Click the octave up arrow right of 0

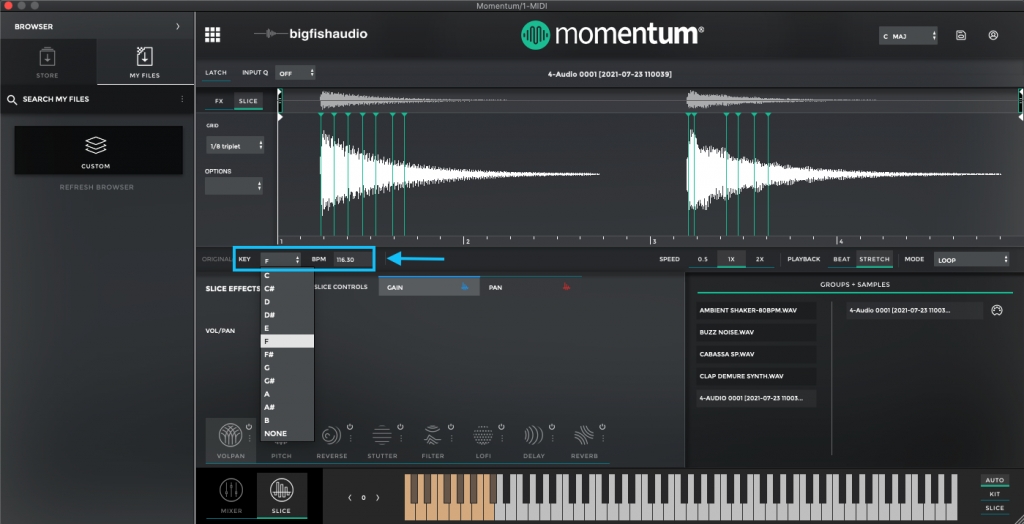377,498
